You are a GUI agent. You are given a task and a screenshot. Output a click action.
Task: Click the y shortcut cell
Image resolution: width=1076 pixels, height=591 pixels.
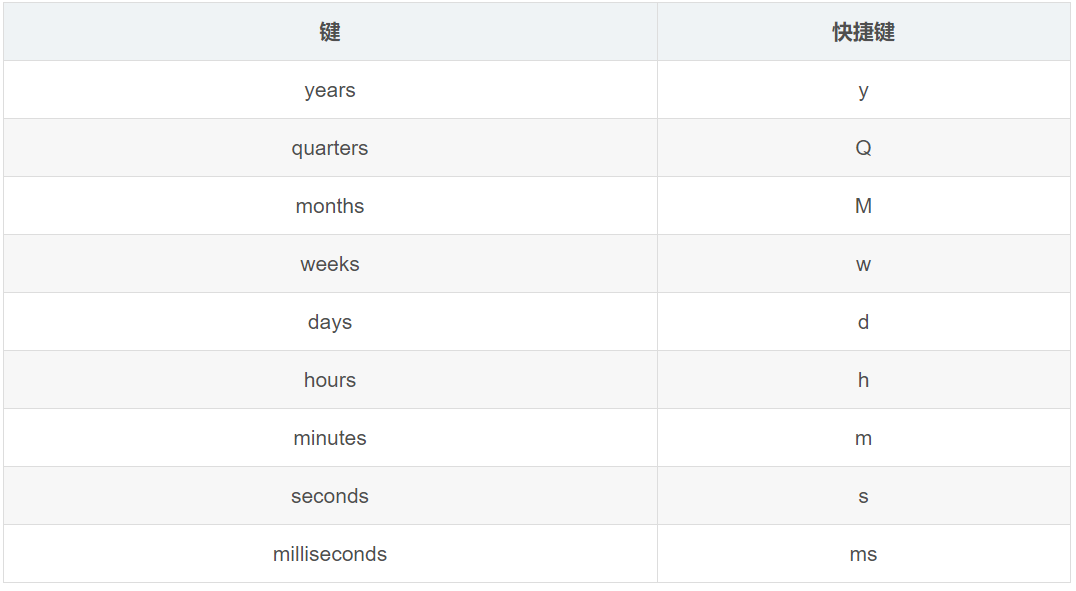(x=863, y=90)
